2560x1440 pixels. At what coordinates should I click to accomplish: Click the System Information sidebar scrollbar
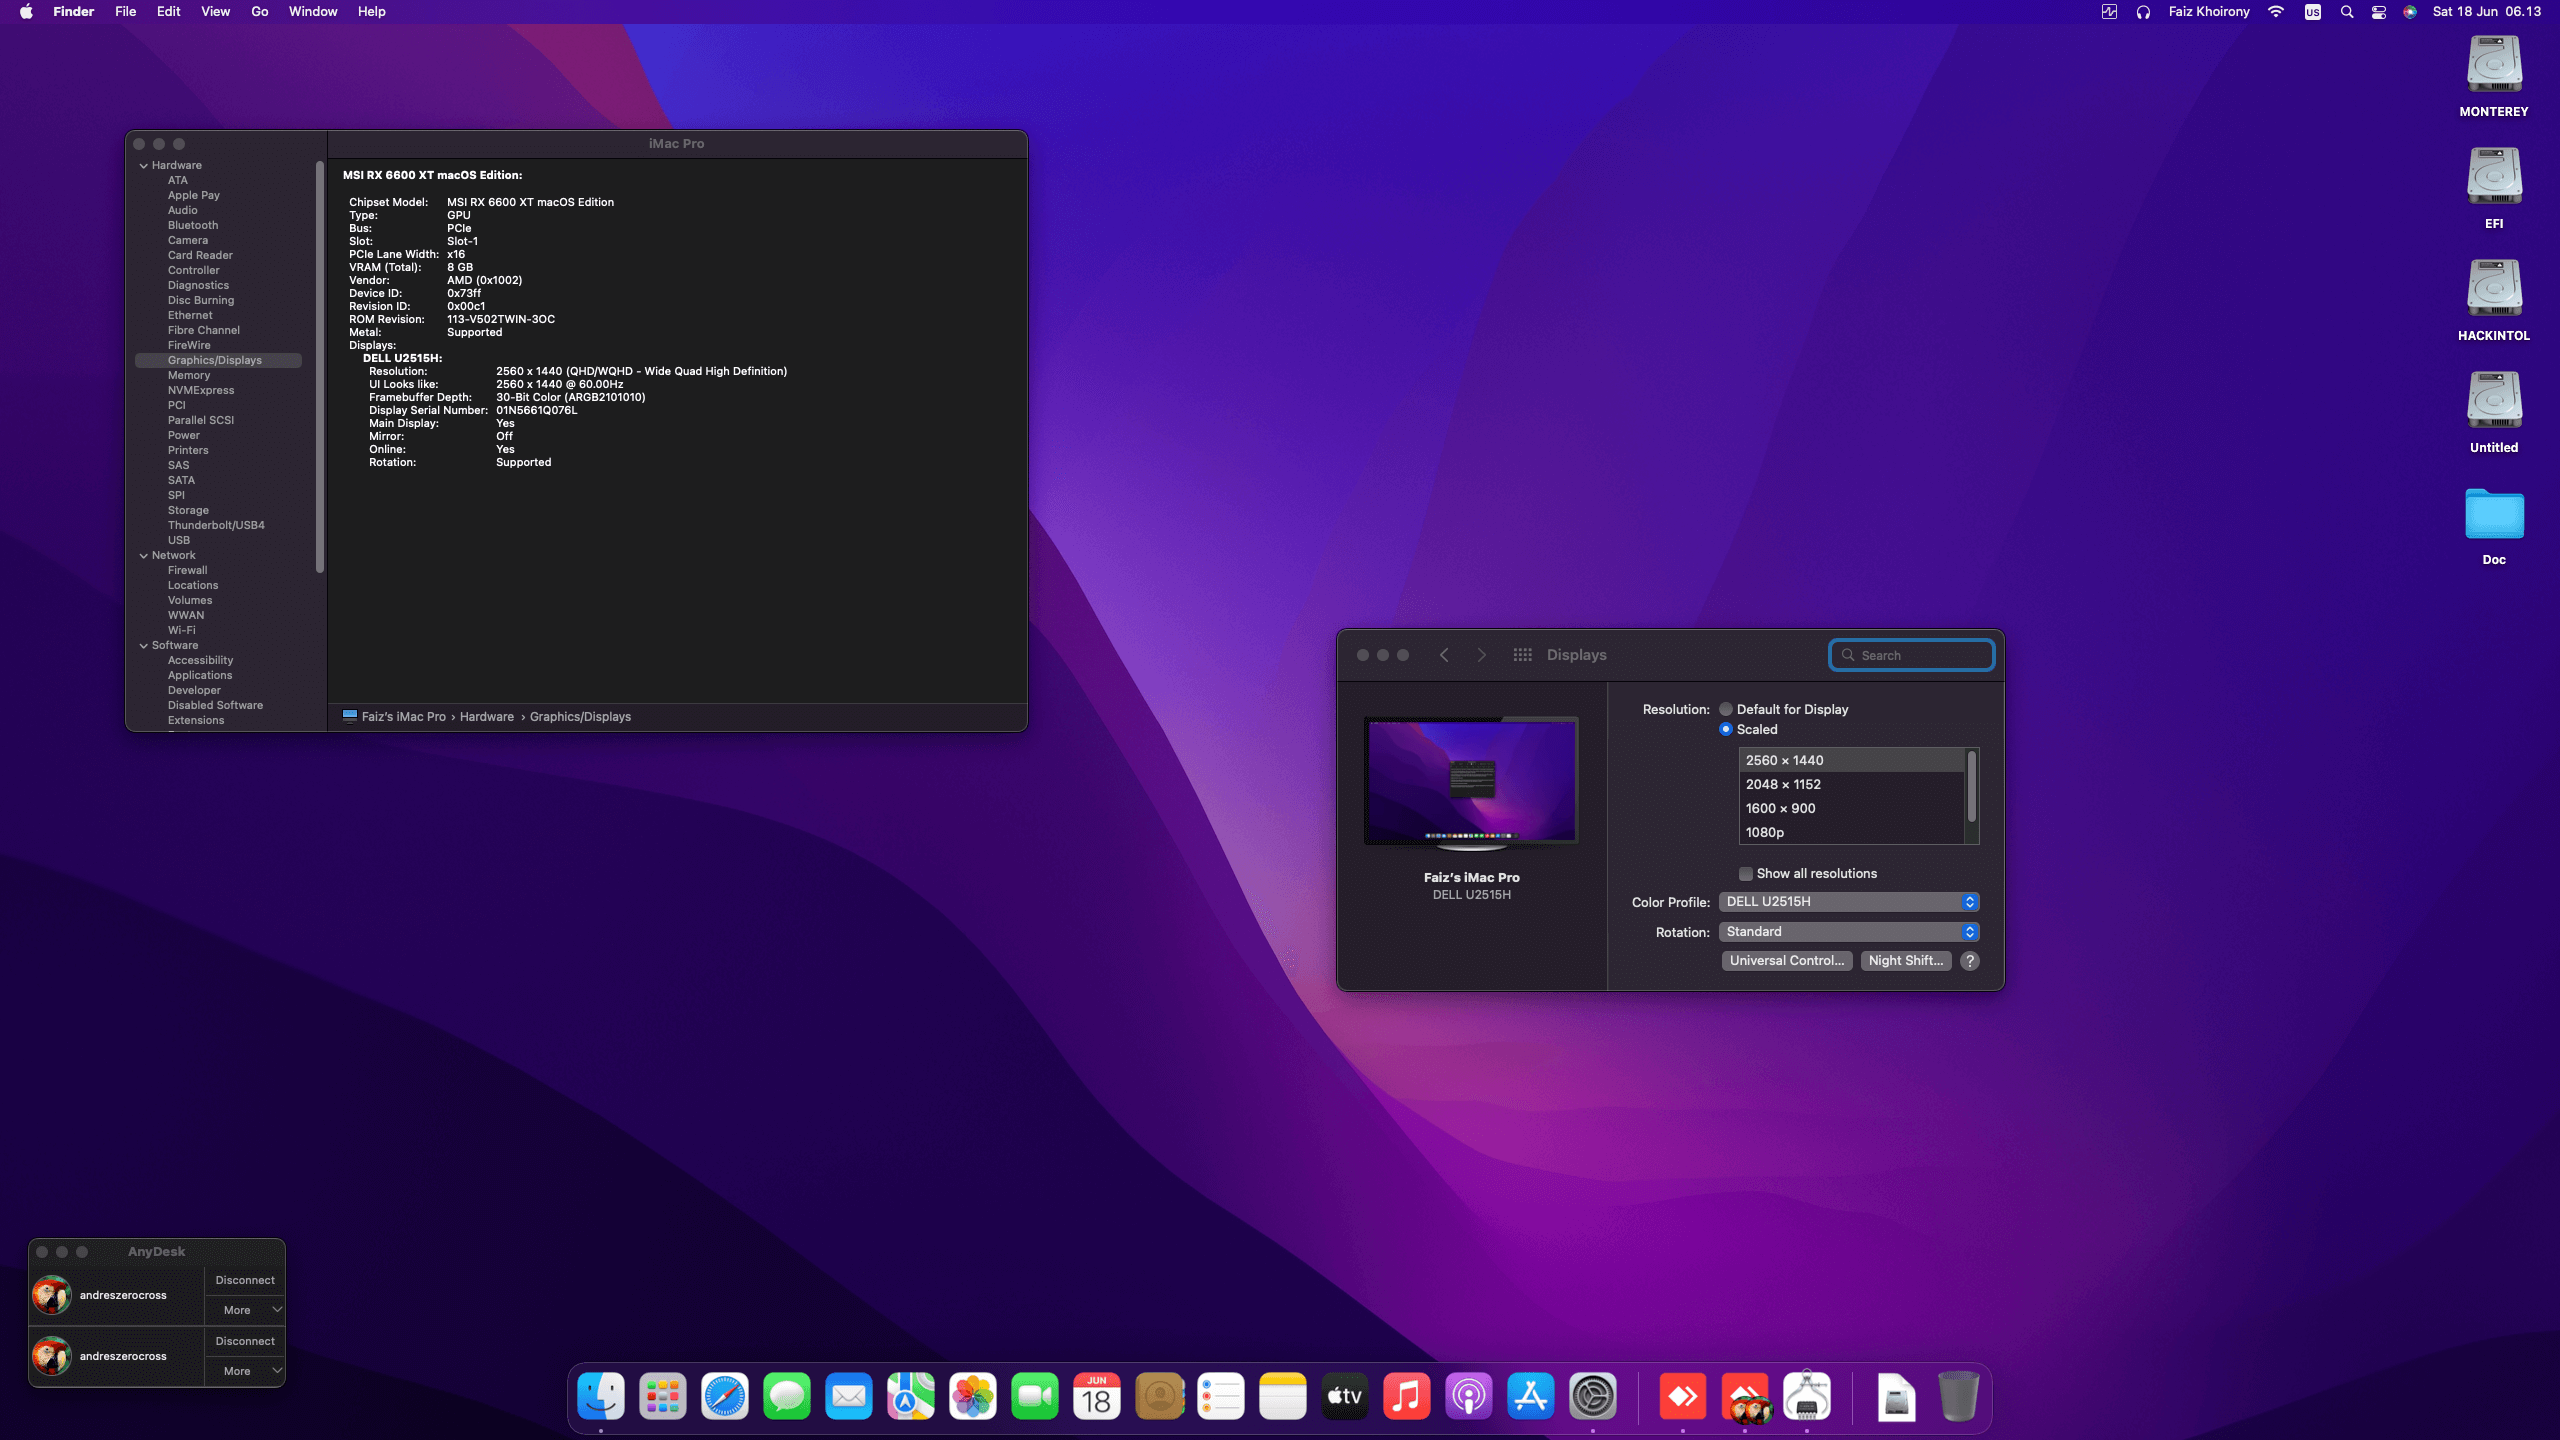pyautogui.click(x=320, y=367)
